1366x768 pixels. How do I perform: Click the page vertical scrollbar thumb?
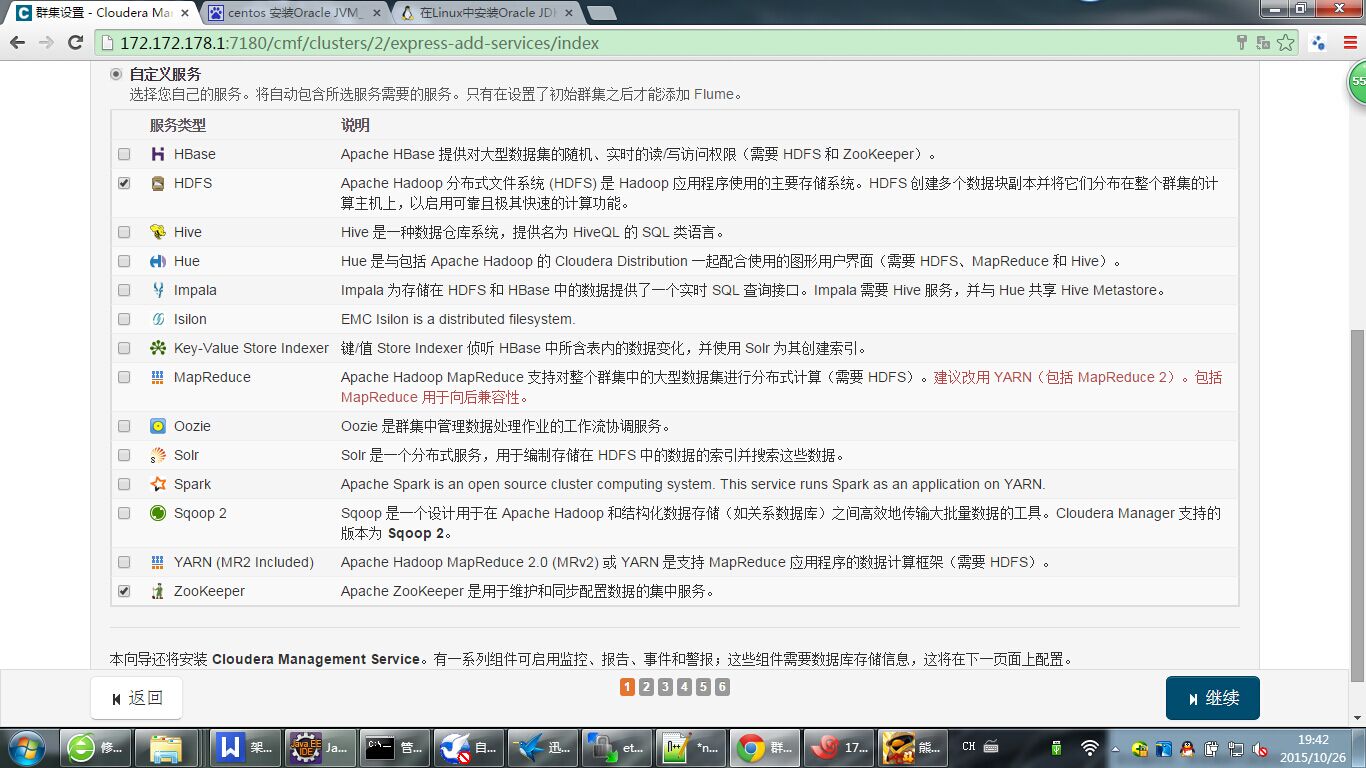(1357, 505)
